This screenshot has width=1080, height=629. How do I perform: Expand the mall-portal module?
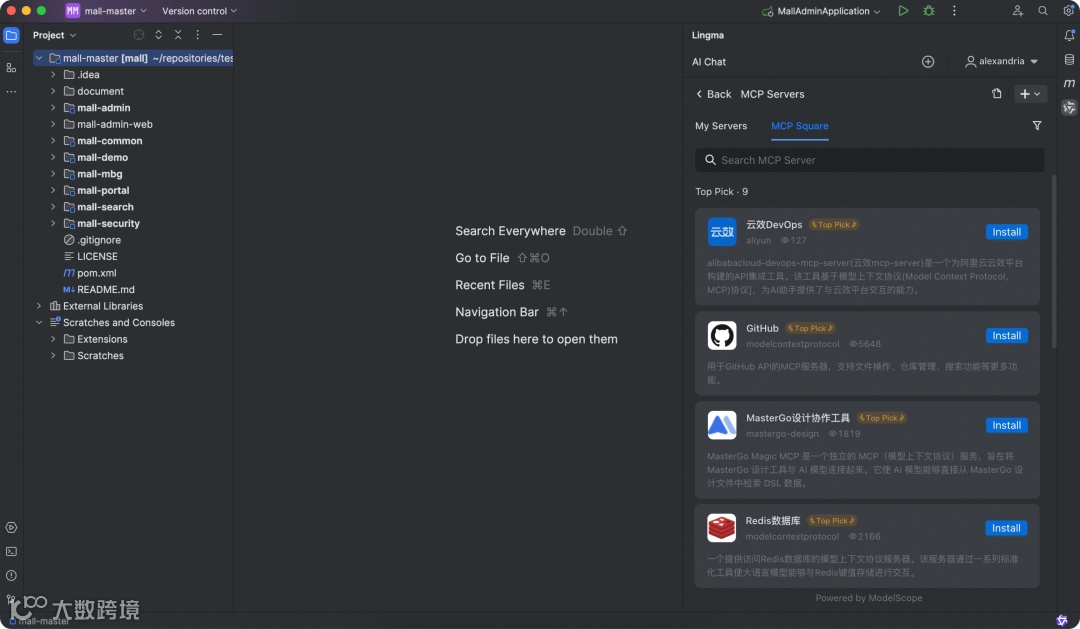coord(53,190)
